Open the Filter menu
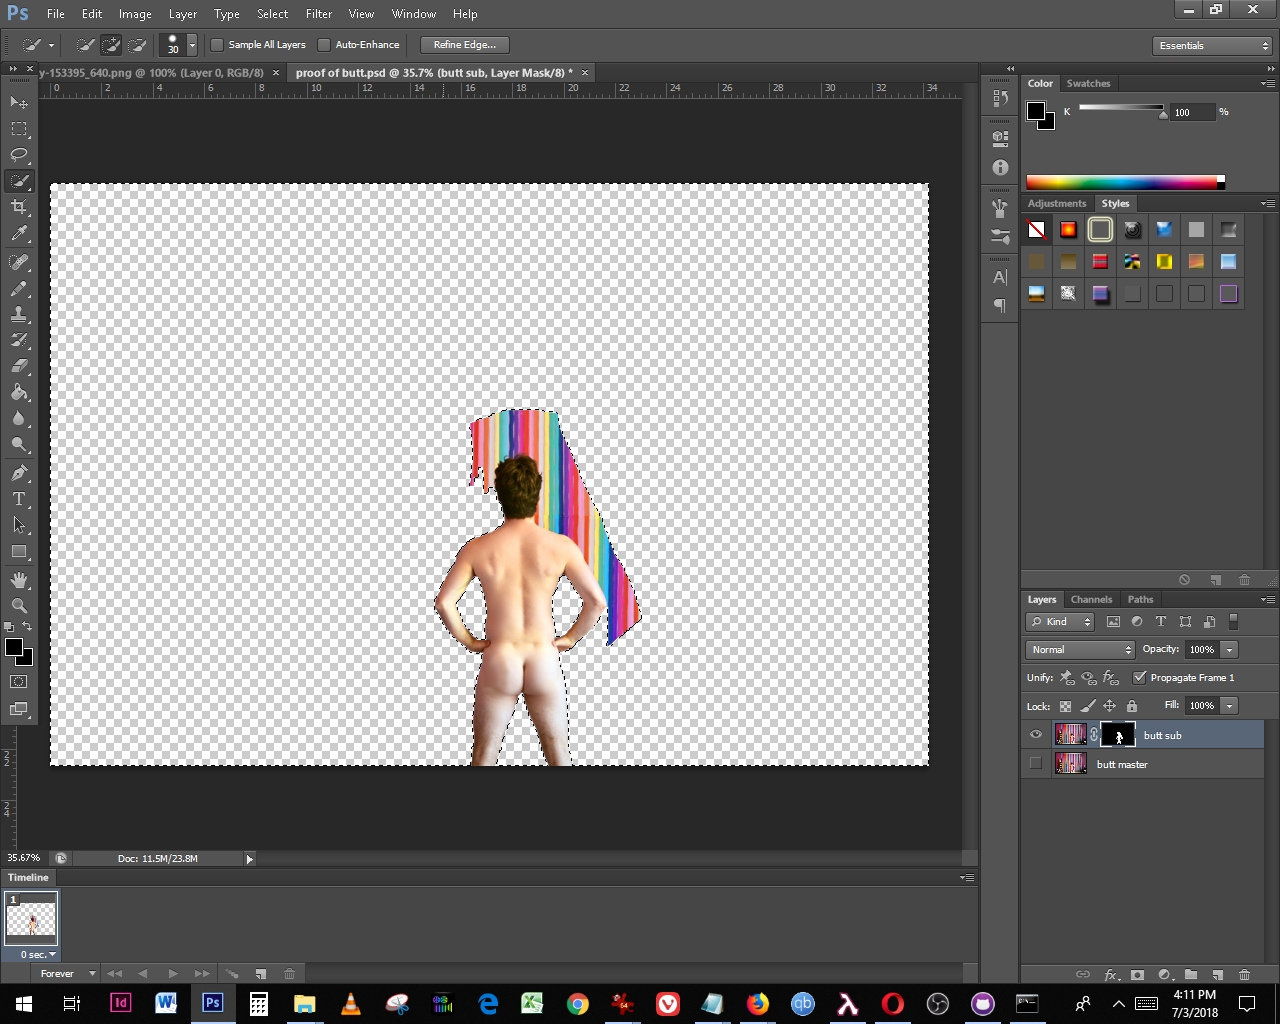The height and width of the screenshot is (1024, 1280). pyautogui.click(x=319, y=14)
